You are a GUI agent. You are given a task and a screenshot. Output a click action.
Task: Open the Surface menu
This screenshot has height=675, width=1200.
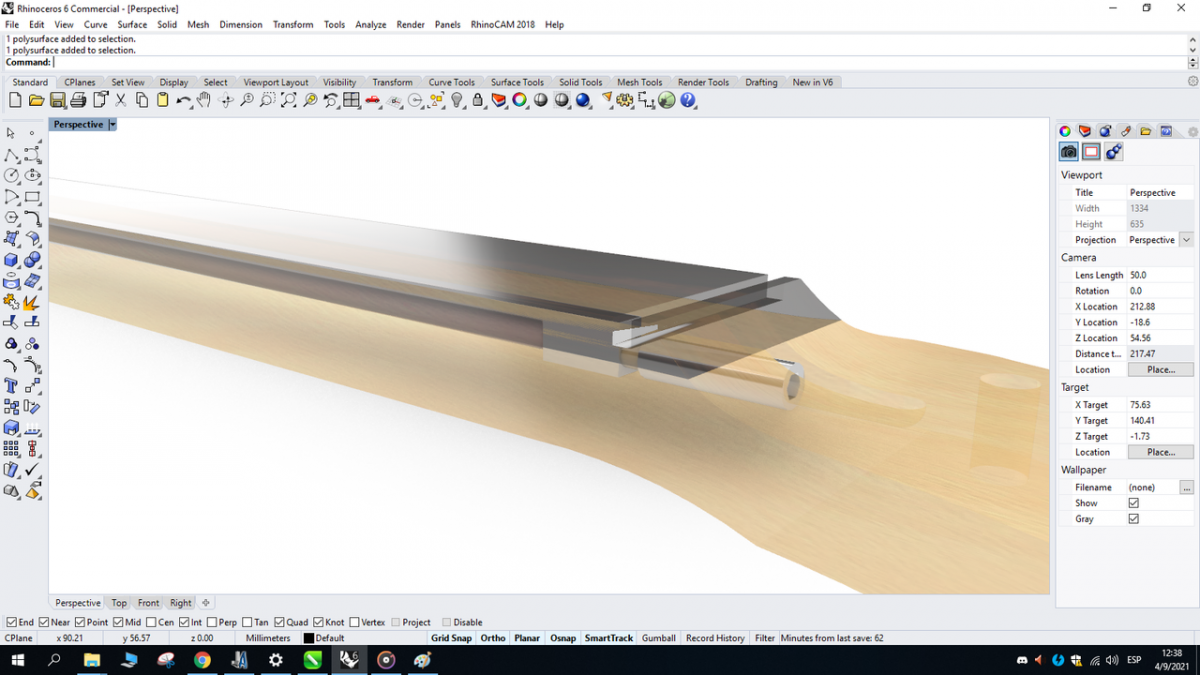pyautogui.click(x=131, y=24)
